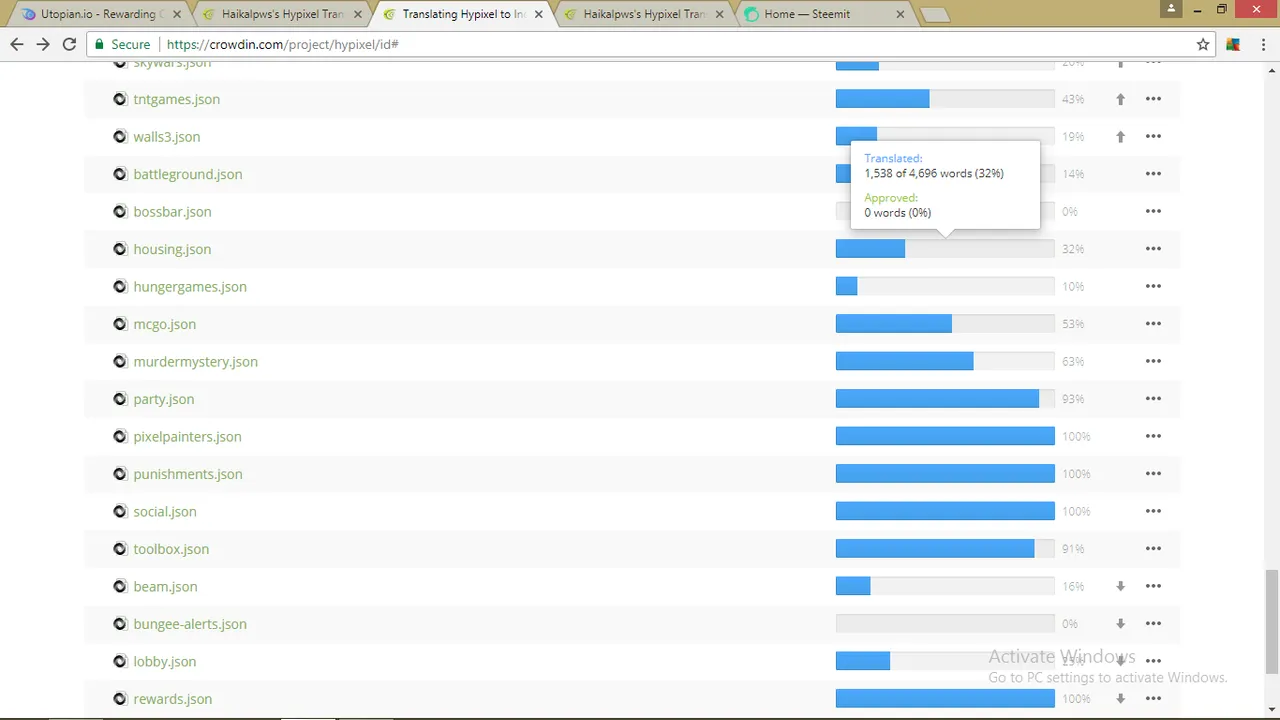Open the ellipsis menu for bungee-alerts.json
Image resolution: width=1280 pixels, height=720 pixels.
tap(1153, 624)
